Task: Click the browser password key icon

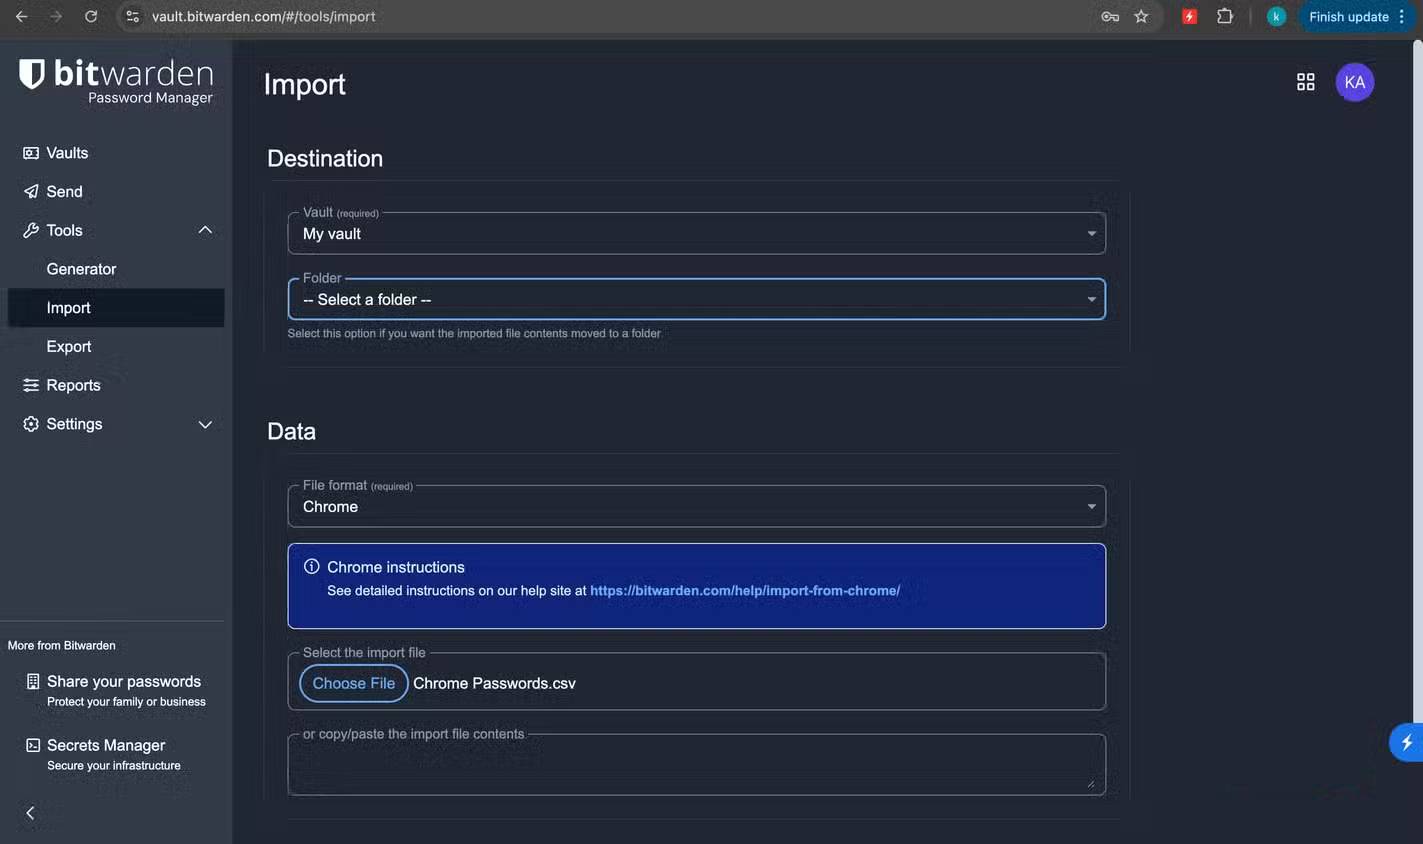Action: (1109, 17)
